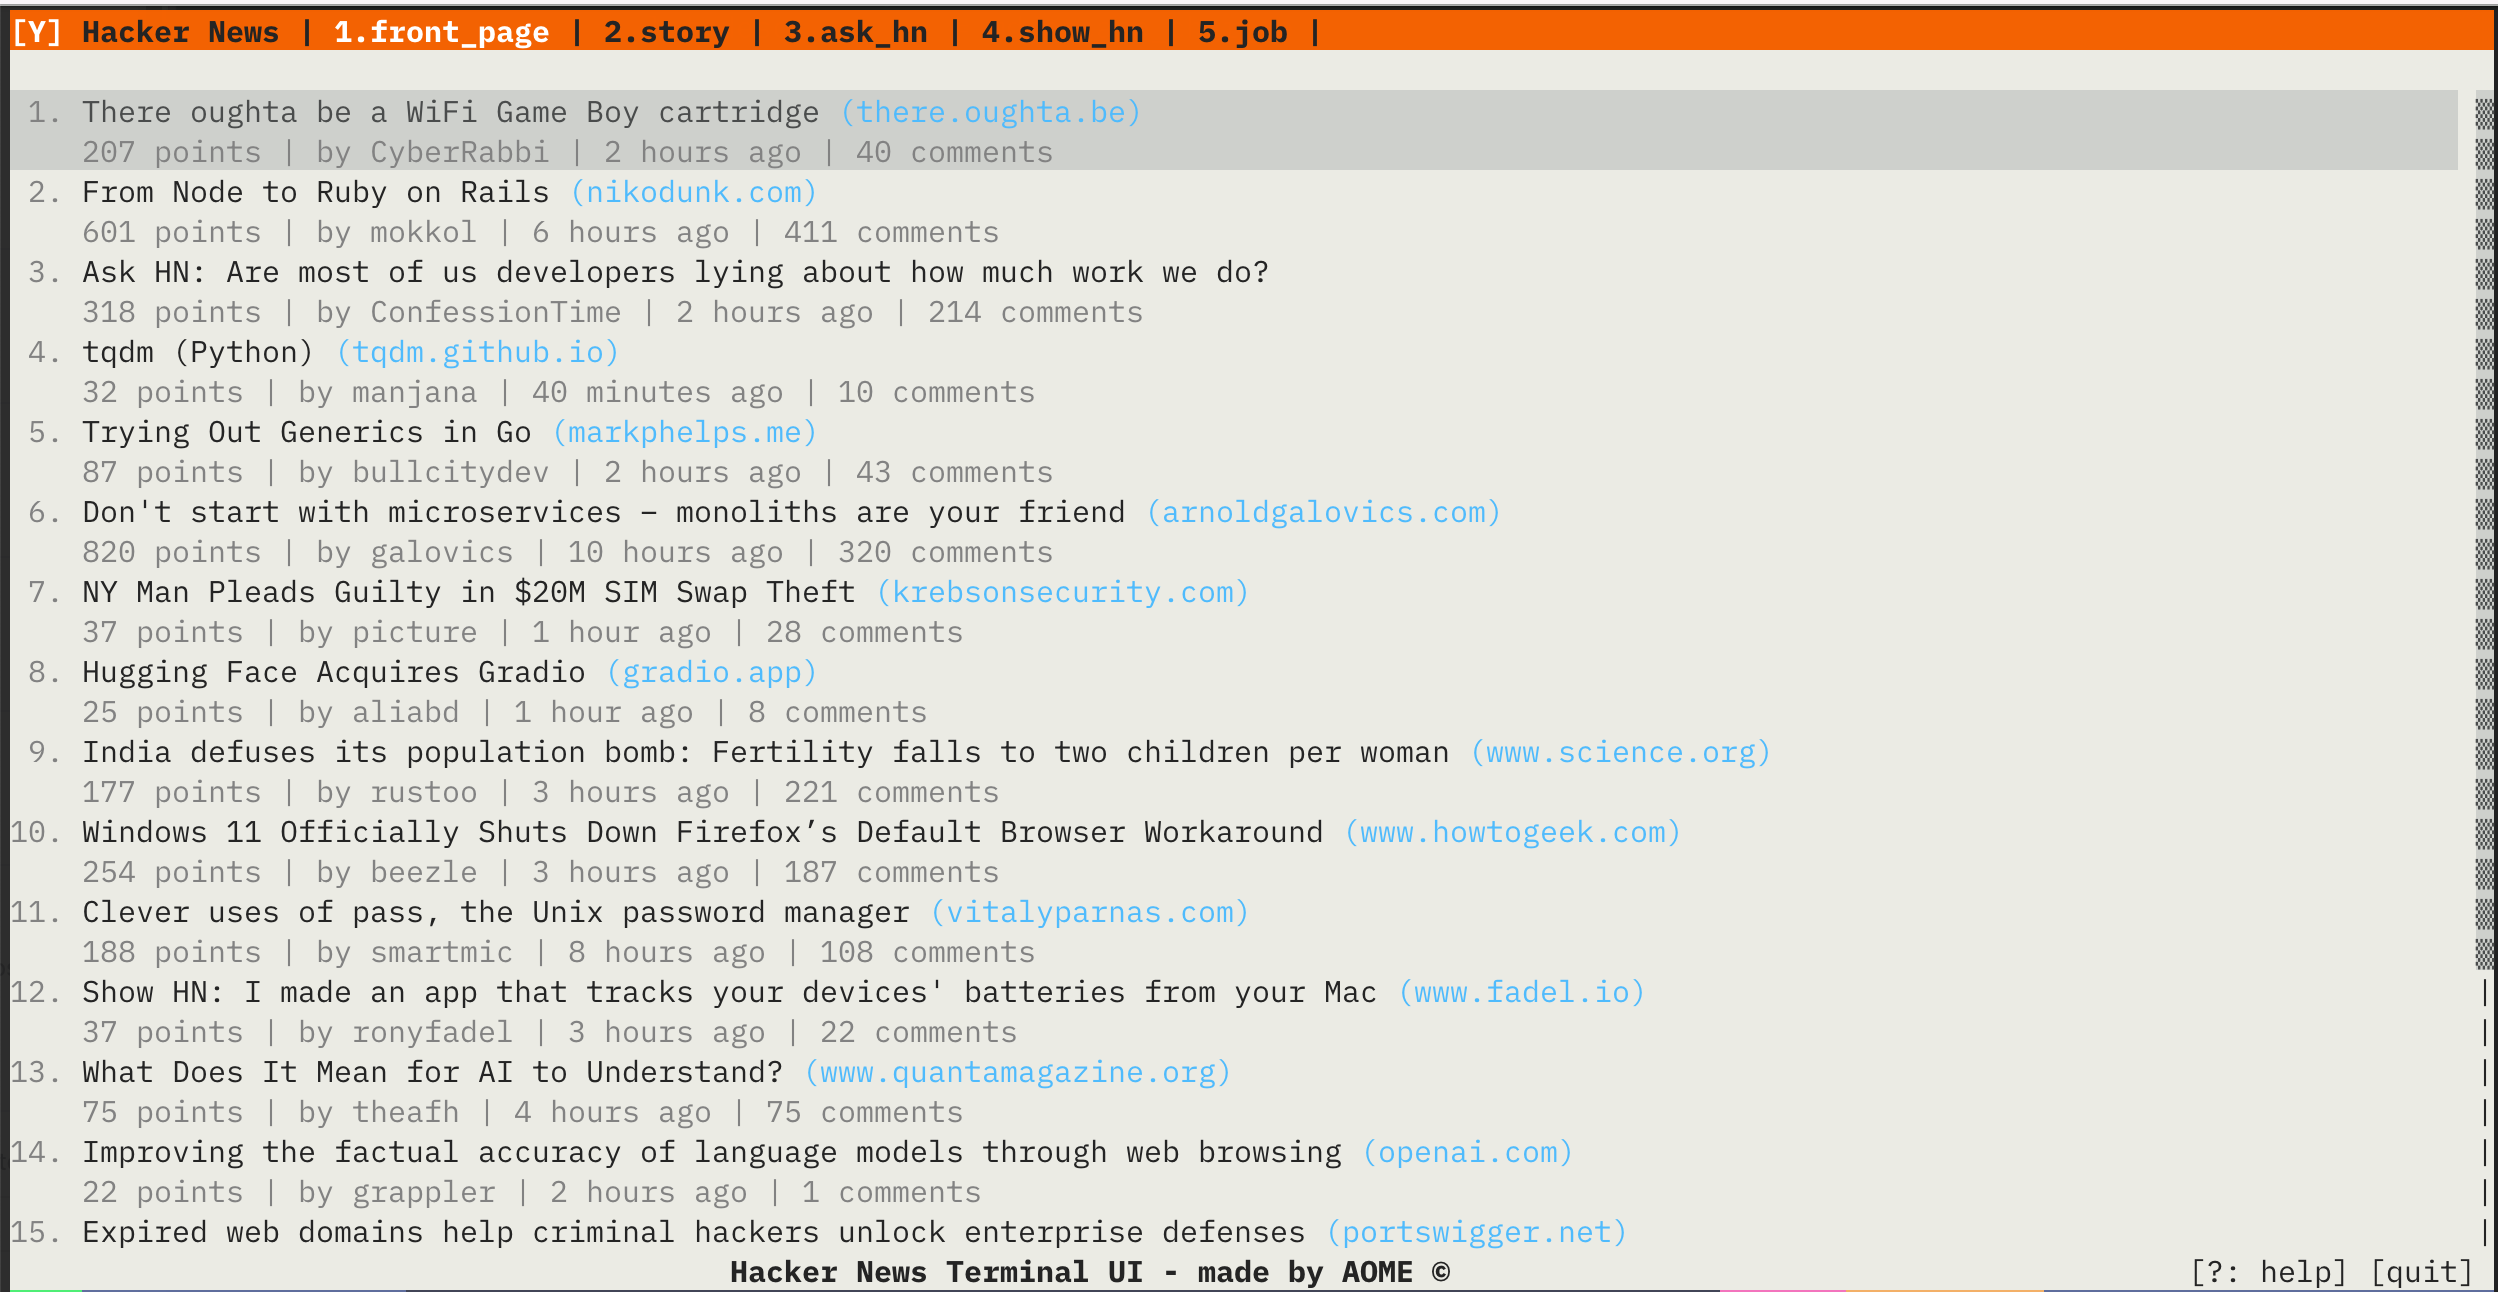Image resolution: width=2498 pixels, height=1292 pixels.
Task: Open the arnoldgalovics.com link
Action: pos(1322,512)
